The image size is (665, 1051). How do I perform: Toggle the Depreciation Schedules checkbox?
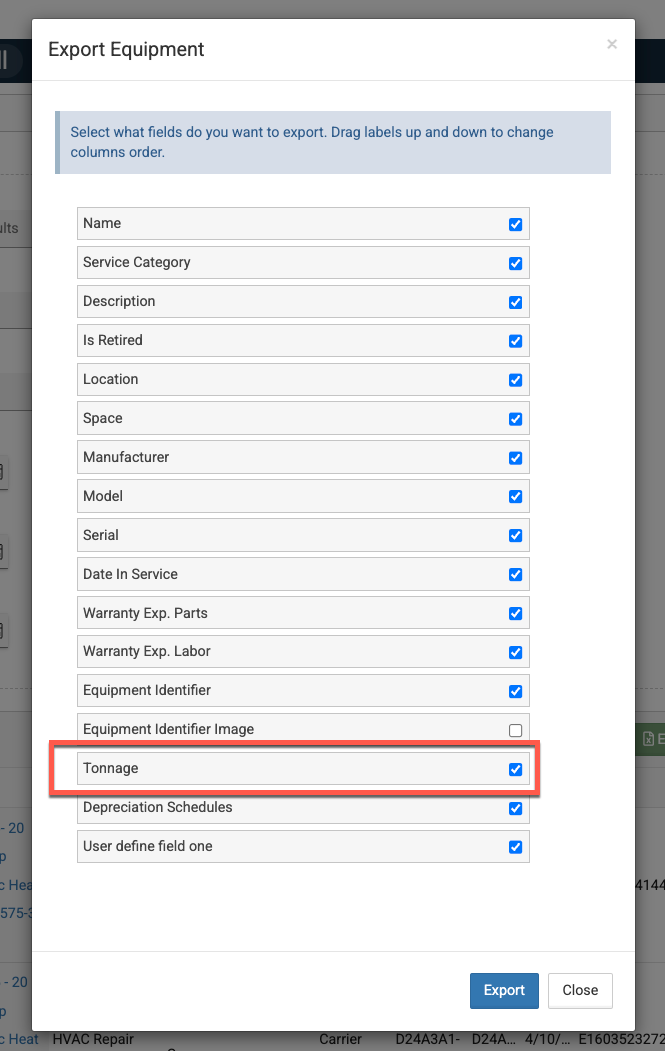pos(515,808)
